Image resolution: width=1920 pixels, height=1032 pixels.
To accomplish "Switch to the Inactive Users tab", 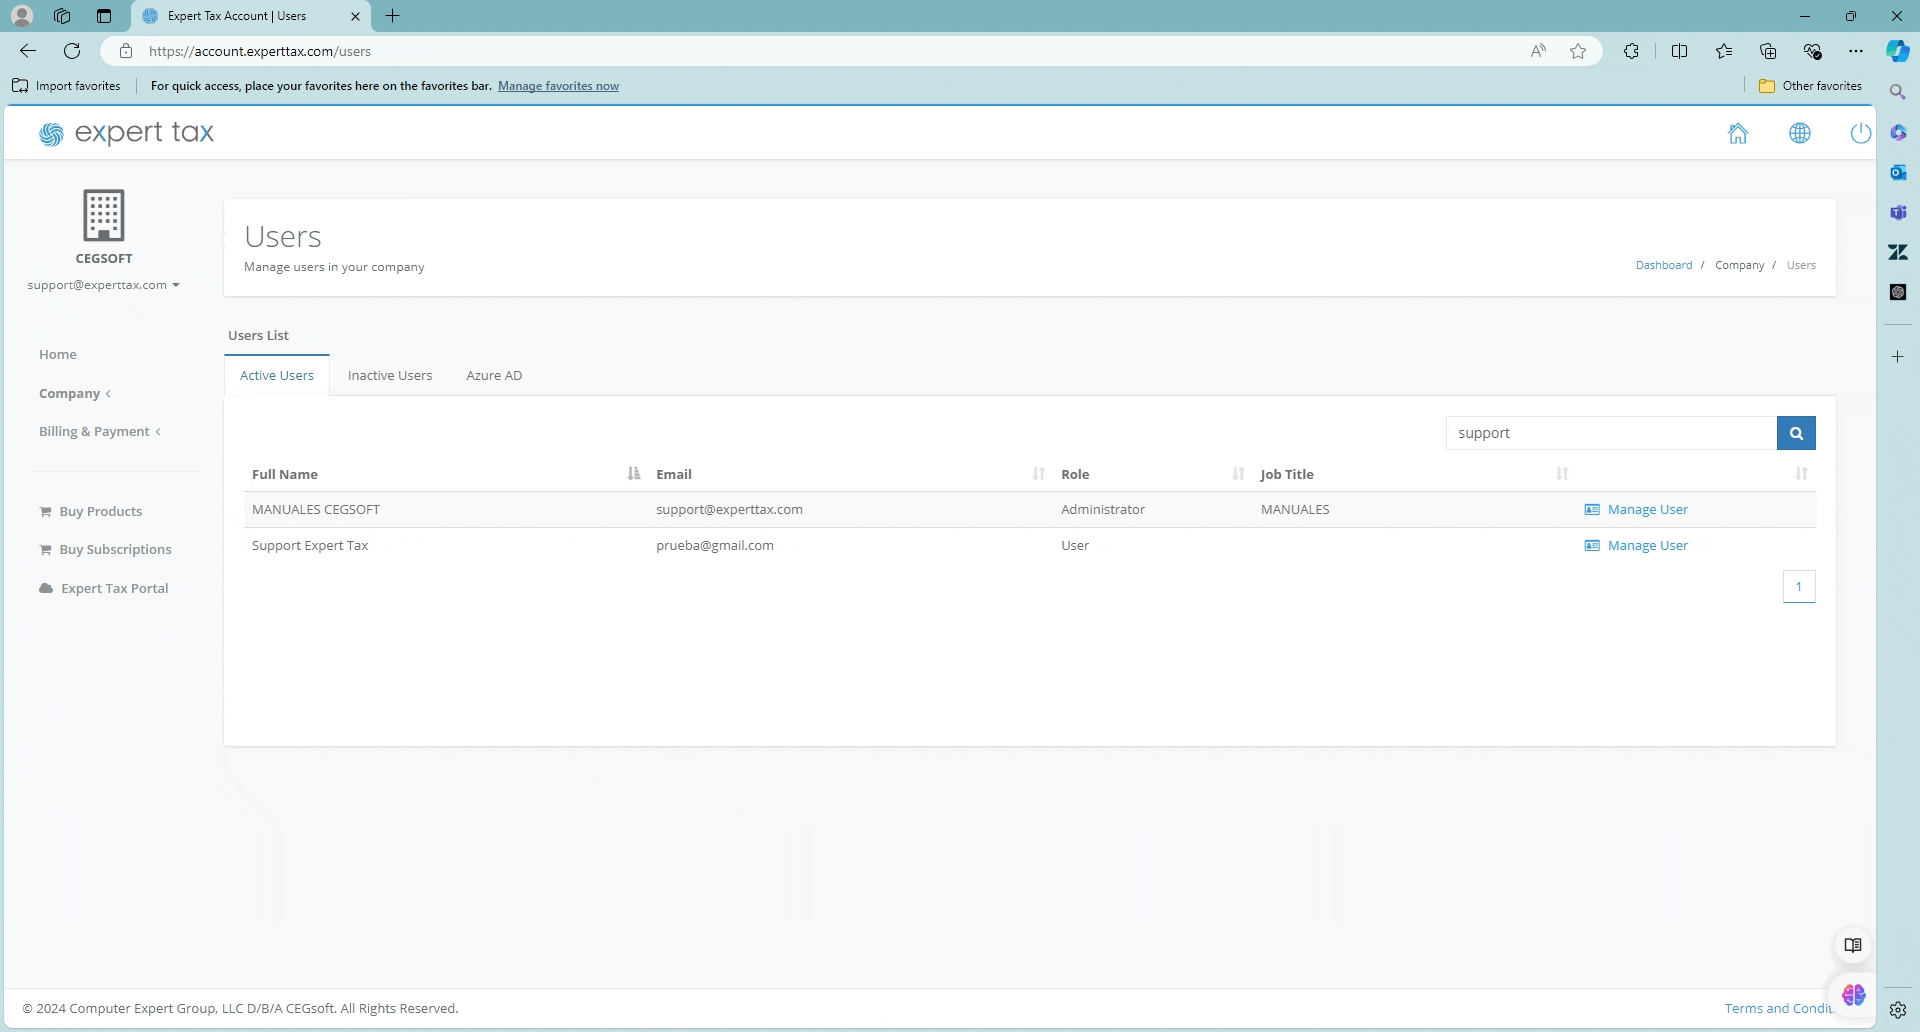I will tap(390, 375).
